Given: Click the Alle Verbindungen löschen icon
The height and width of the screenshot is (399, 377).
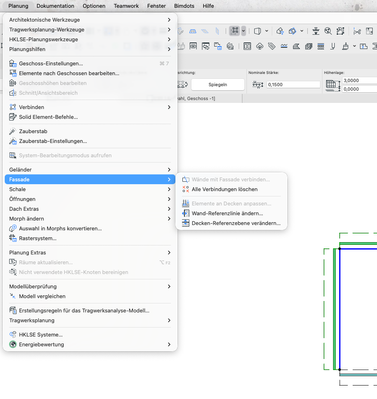Looking at the screenshot, I should click(186, 189).
